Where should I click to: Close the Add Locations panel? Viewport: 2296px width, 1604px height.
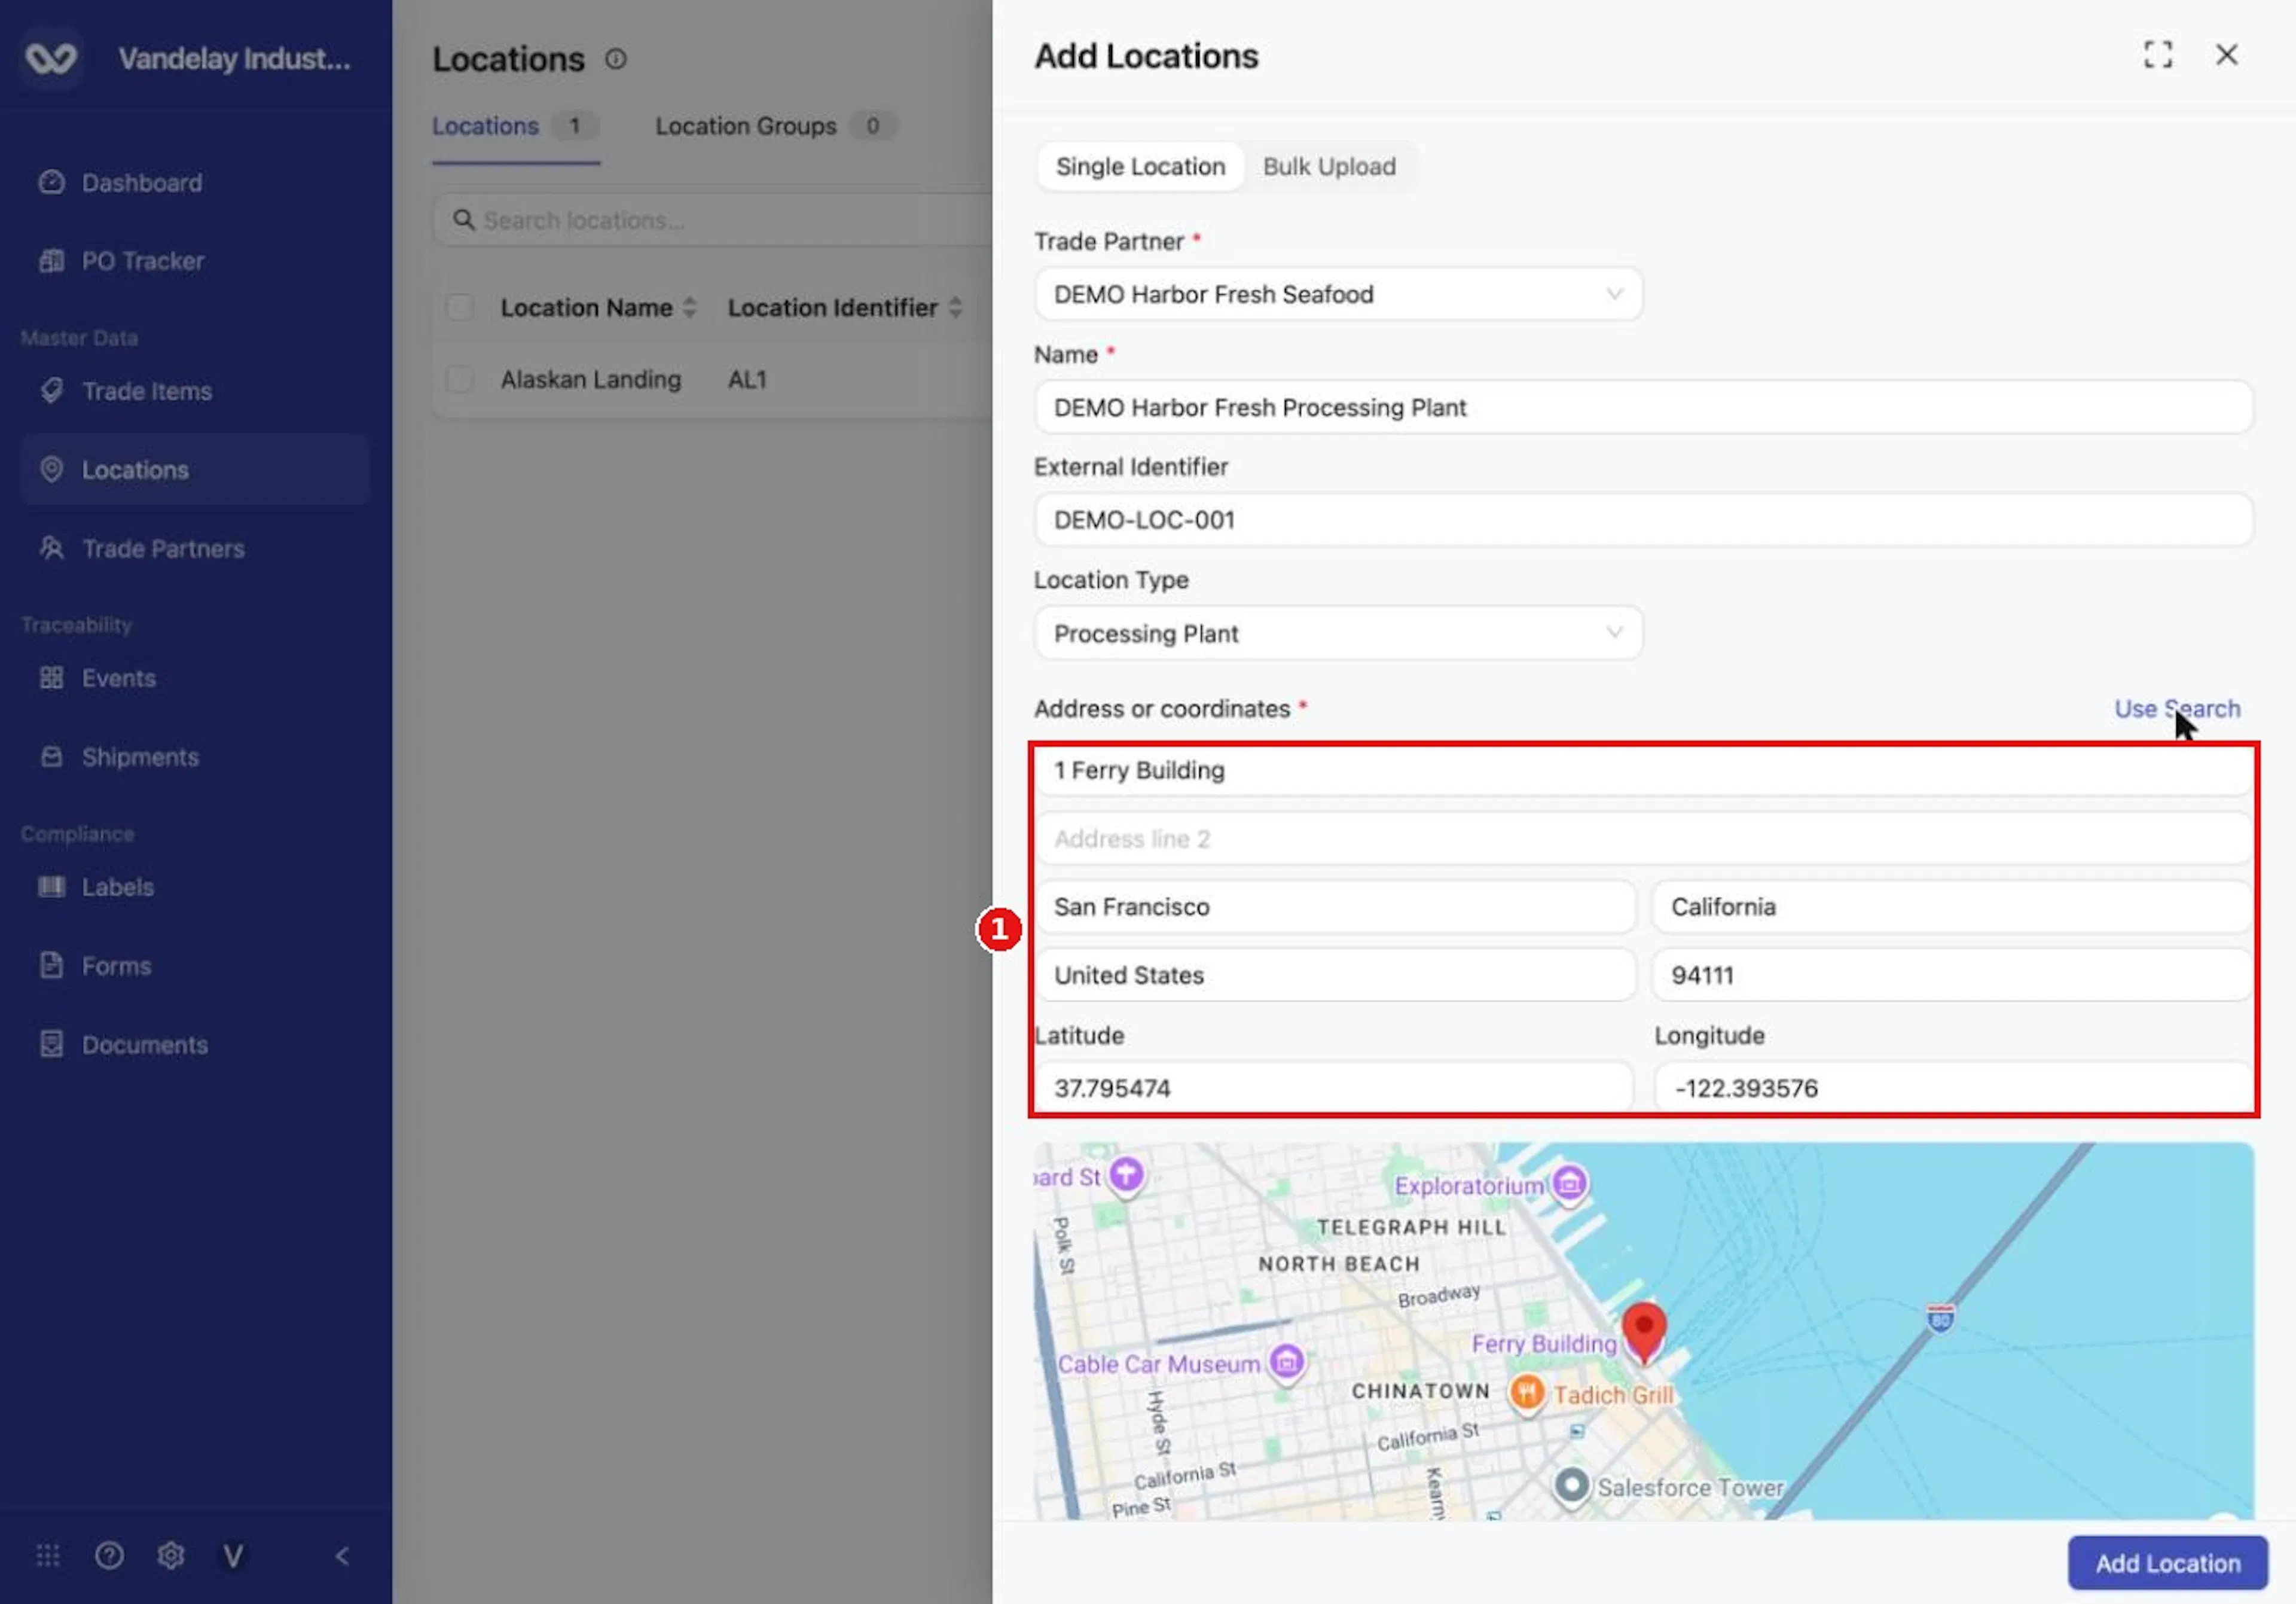pos(2226,55)
